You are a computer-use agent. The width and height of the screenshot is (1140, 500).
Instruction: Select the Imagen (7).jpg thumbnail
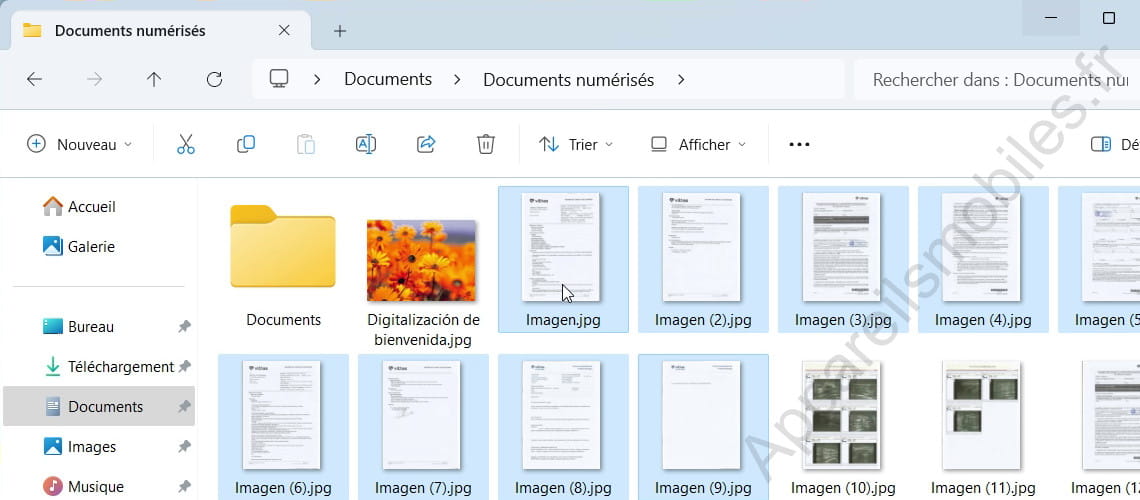point(422,415)
